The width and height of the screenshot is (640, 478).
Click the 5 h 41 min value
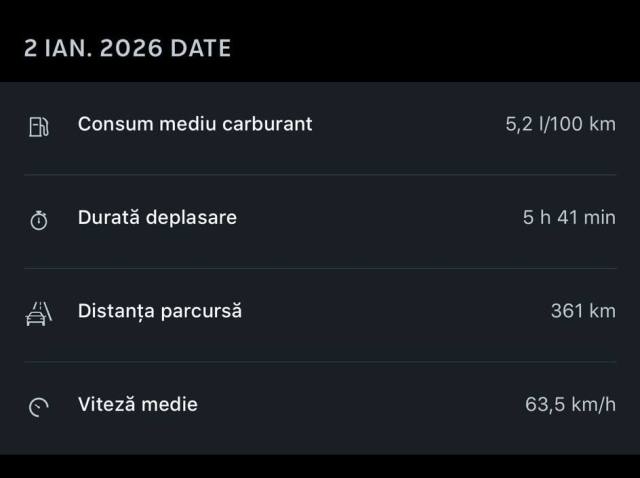(569, 217)
